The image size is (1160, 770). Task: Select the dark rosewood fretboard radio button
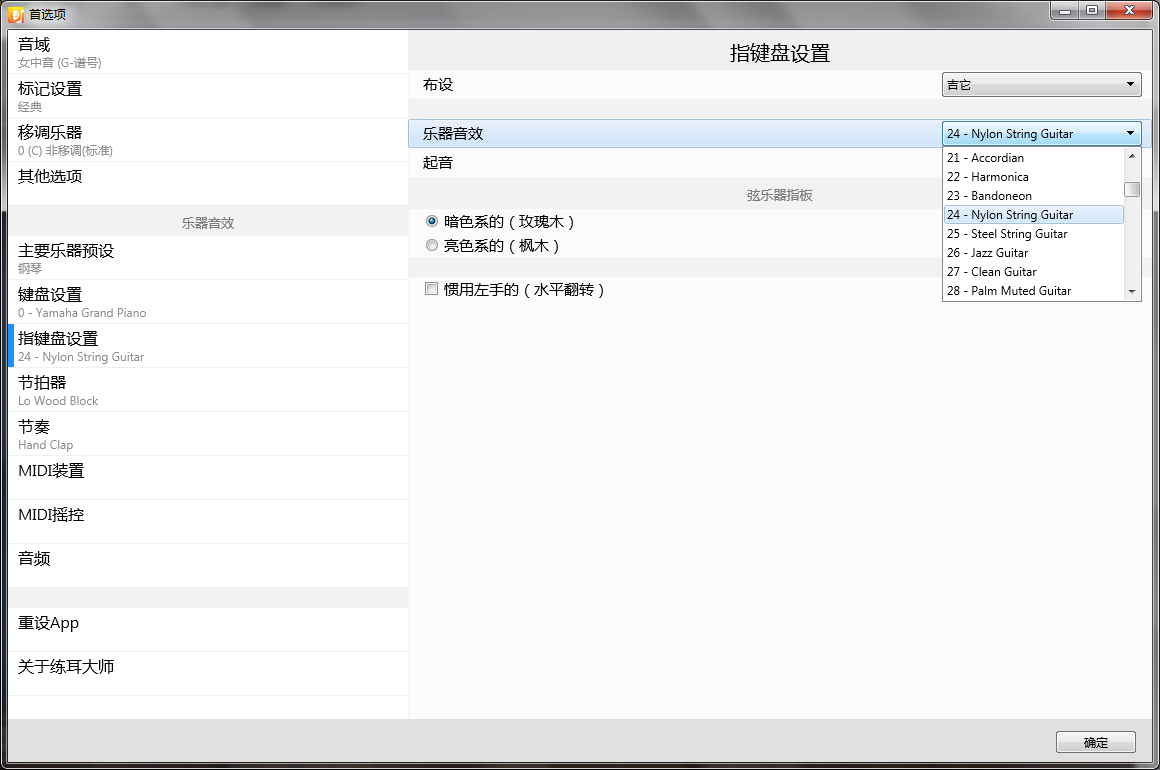pyautogui.click(x=432, y=221)
